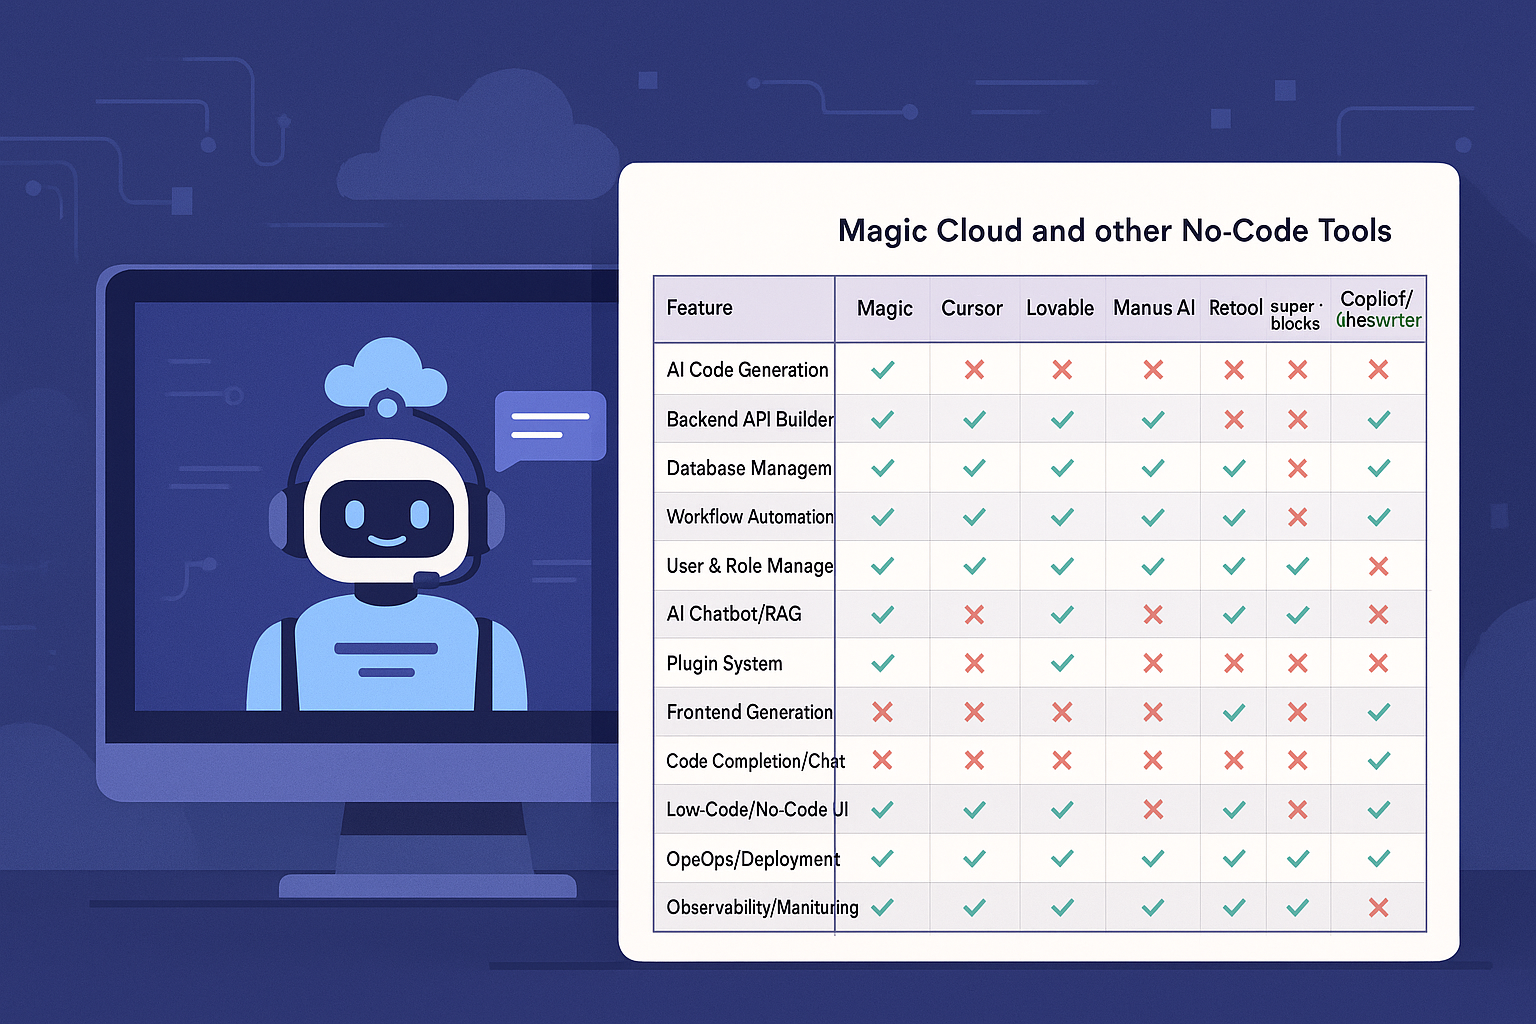Click the 'Retool' column header

pos(1236,308)
